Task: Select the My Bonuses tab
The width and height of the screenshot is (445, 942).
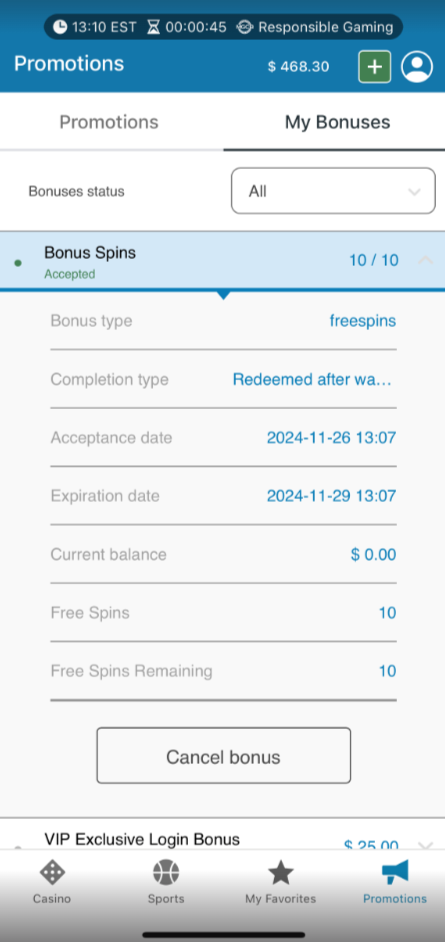Action: (x=337, y=122)
